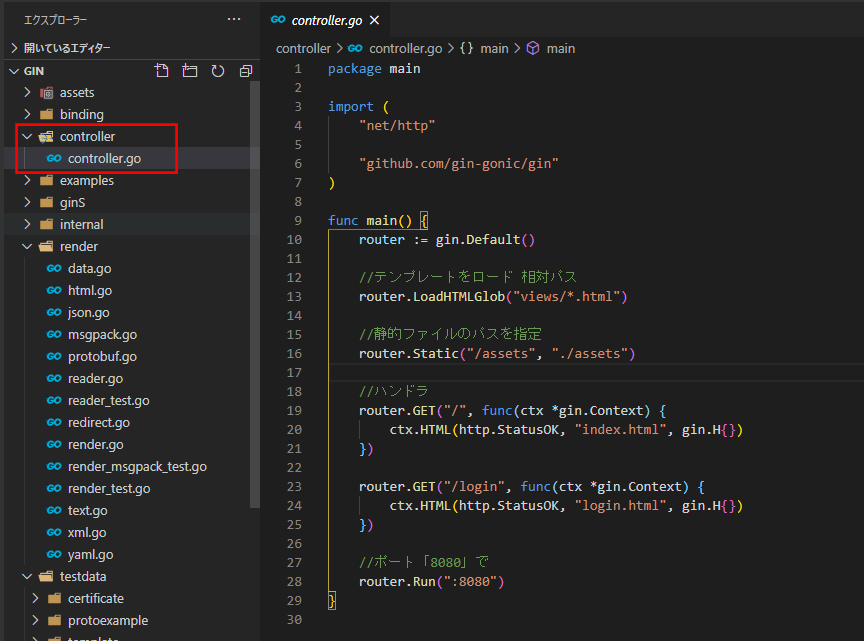Expand the ginS folder

[27, 202]
